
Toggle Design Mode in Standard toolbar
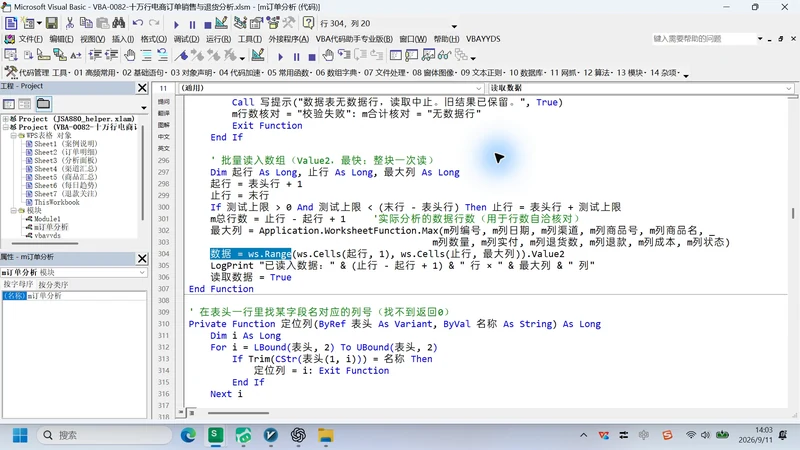click(x=221, y=23)
